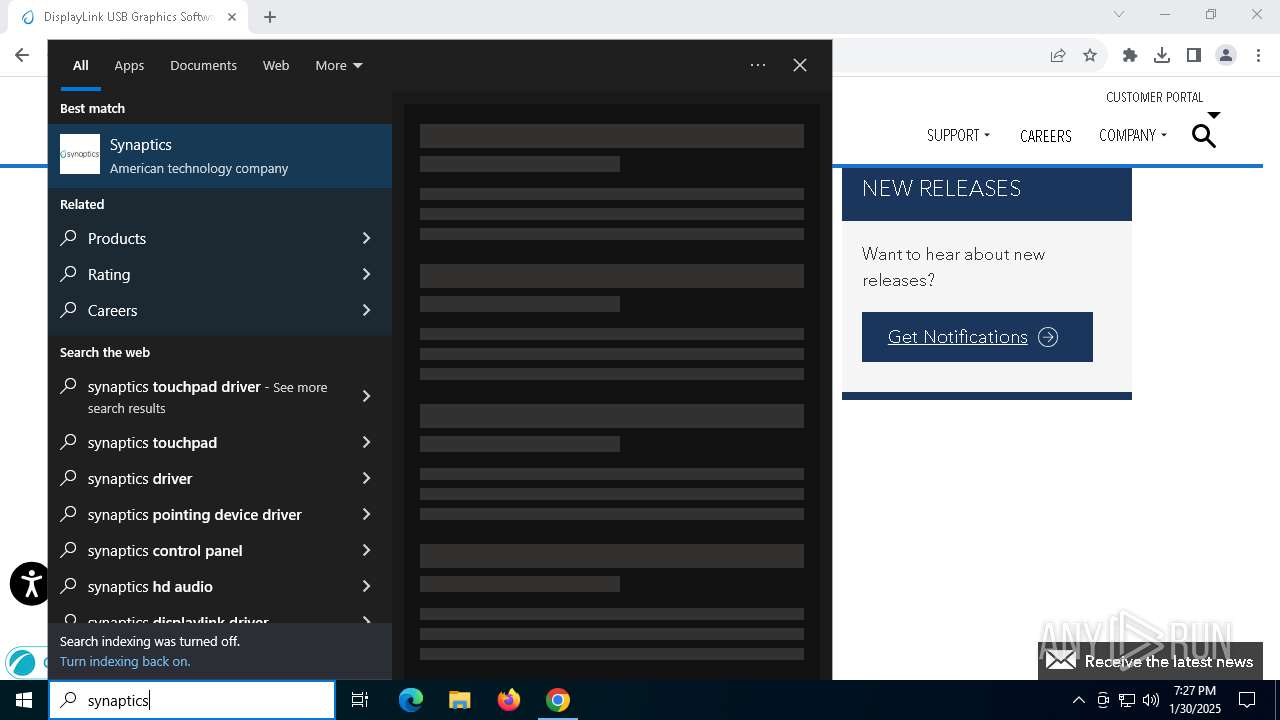The height and width of the screenshot is (720, 1280).
Task: Open File Explorer from taskbar
Action: click(x=459, y=700)
